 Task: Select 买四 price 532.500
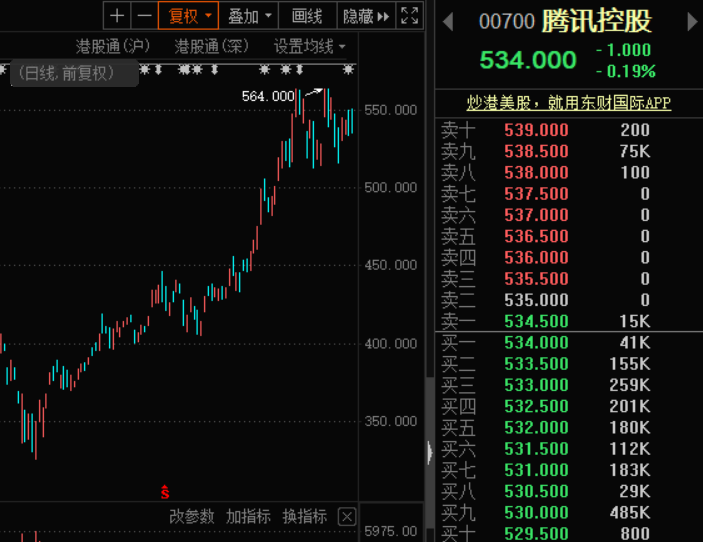pyautogui.click(x=536, y=406)
